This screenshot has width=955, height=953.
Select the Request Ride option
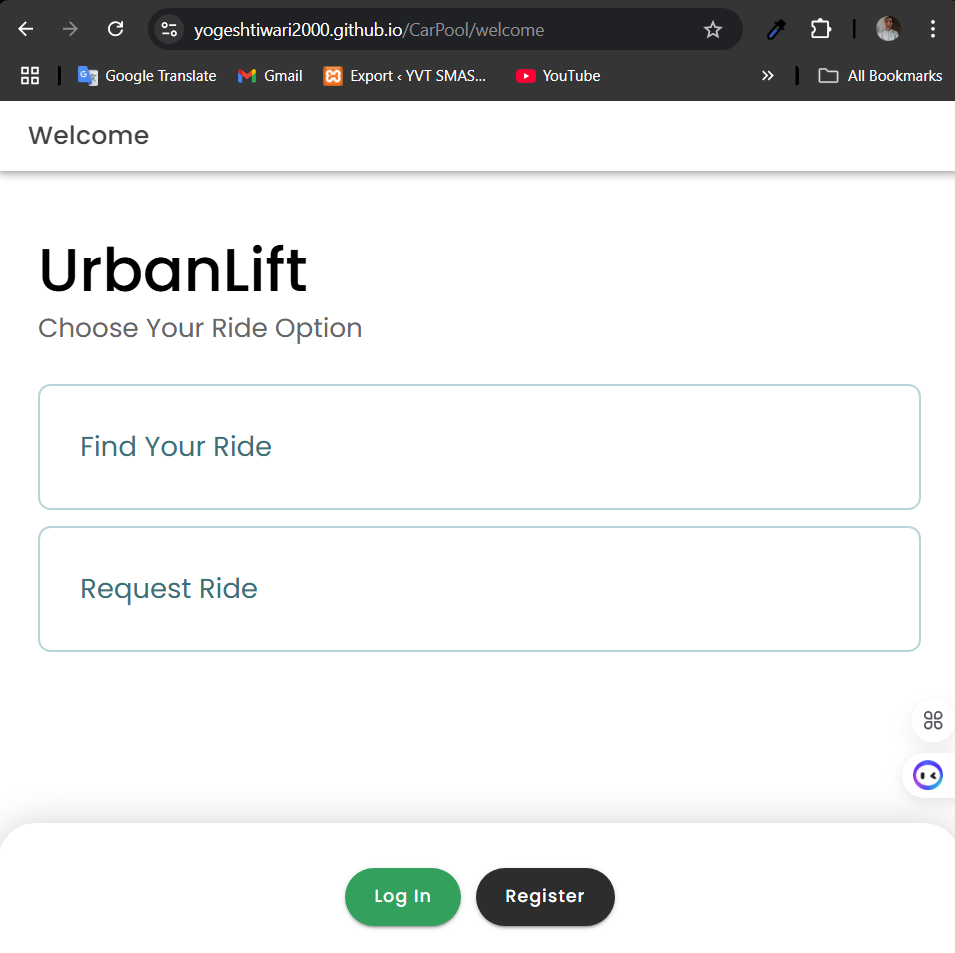(x=478, y=589)
